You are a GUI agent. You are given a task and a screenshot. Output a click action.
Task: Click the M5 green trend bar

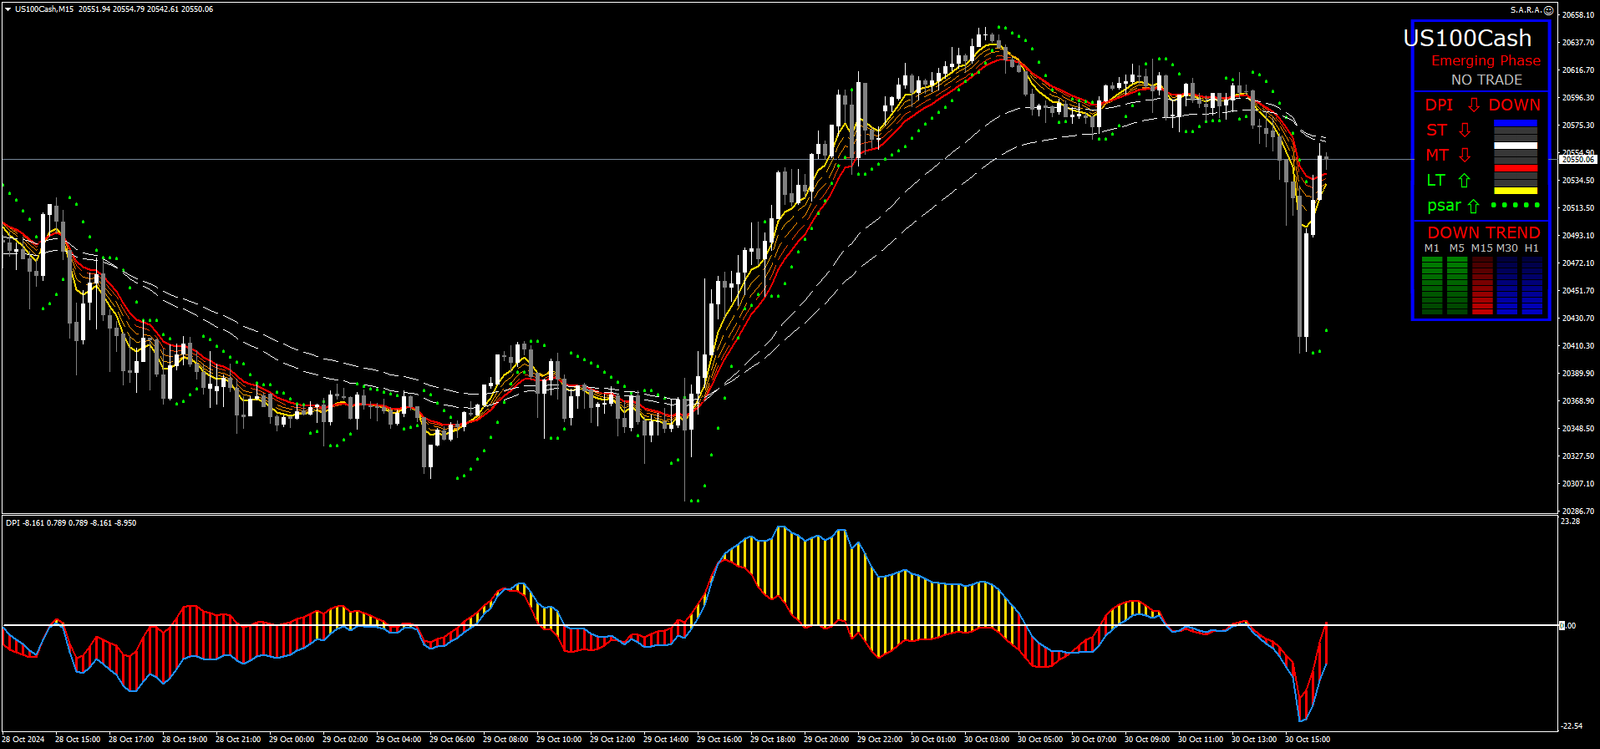(x=1457, y=285)
